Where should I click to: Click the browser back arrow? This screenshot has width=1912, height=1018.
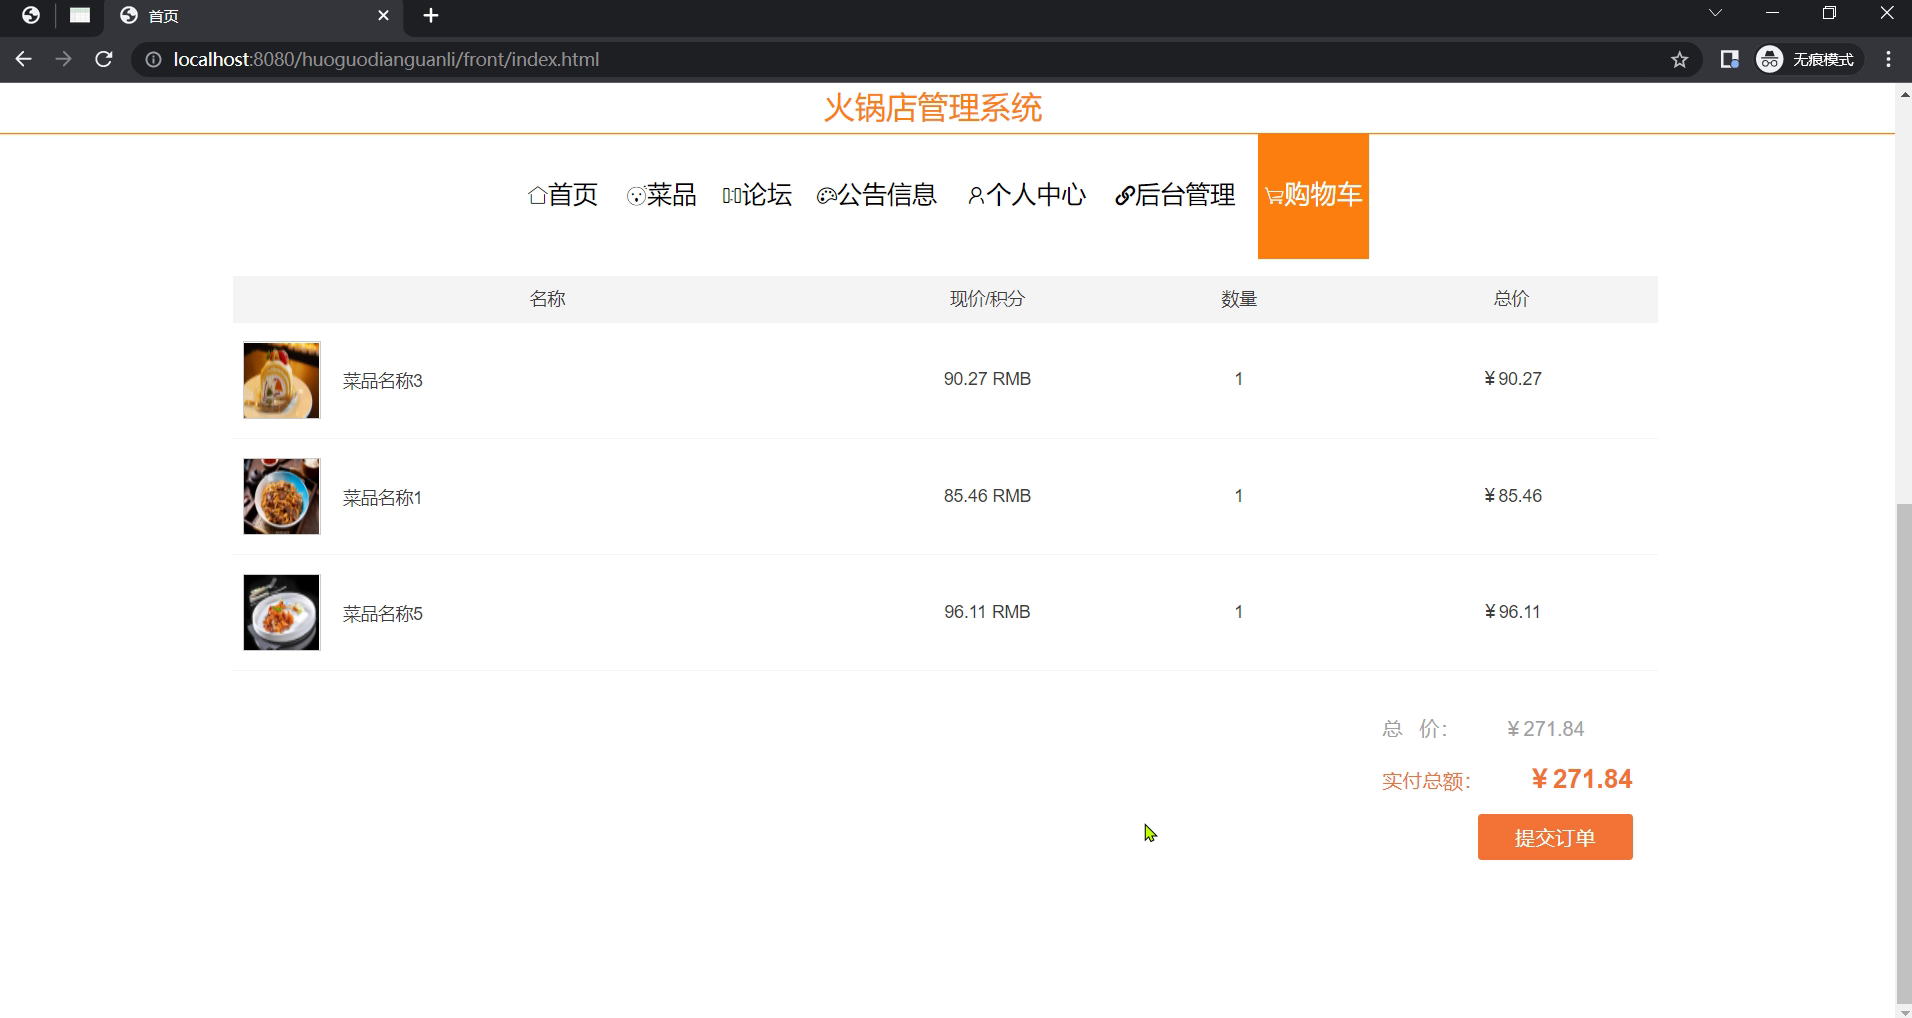pos(23,59)
